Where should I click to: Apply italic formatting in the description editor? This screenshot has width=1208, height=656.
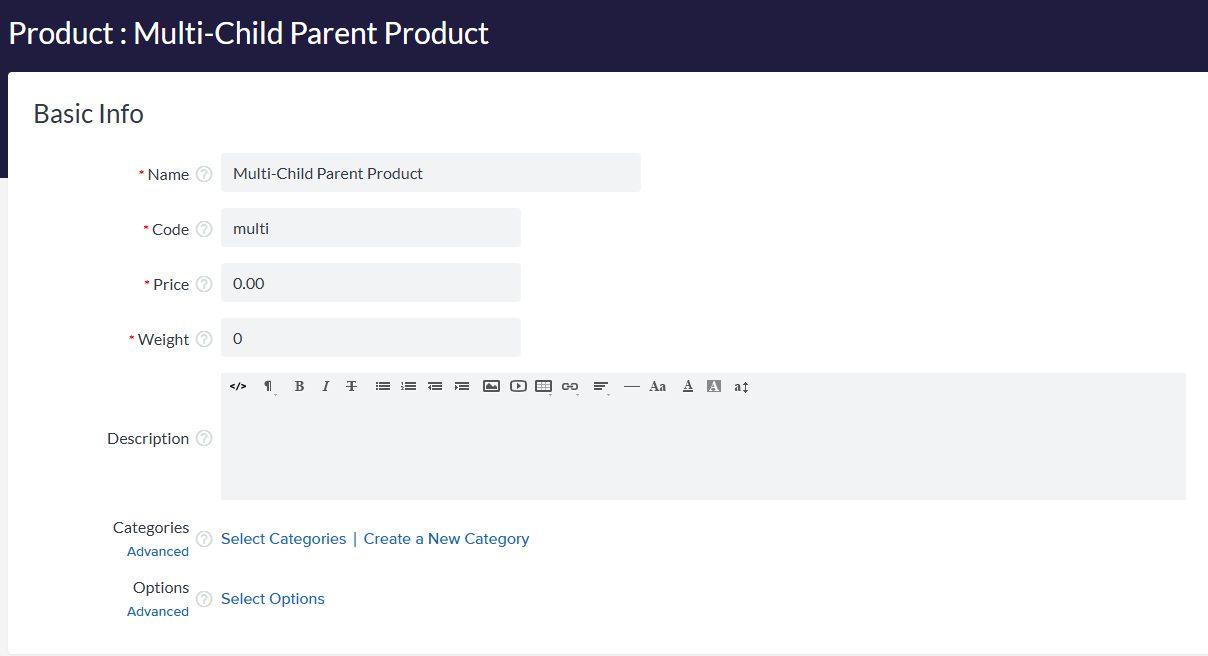[x=325, y=386]
